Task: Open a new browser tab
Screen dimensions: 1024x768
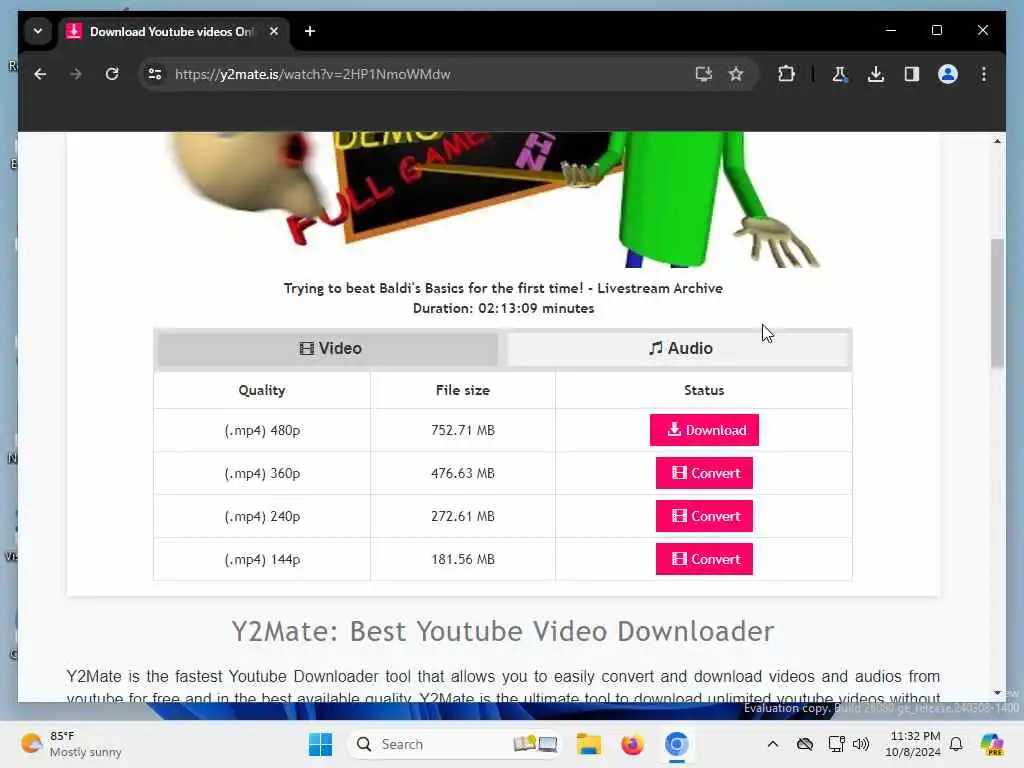Action: tap(310, 31)
